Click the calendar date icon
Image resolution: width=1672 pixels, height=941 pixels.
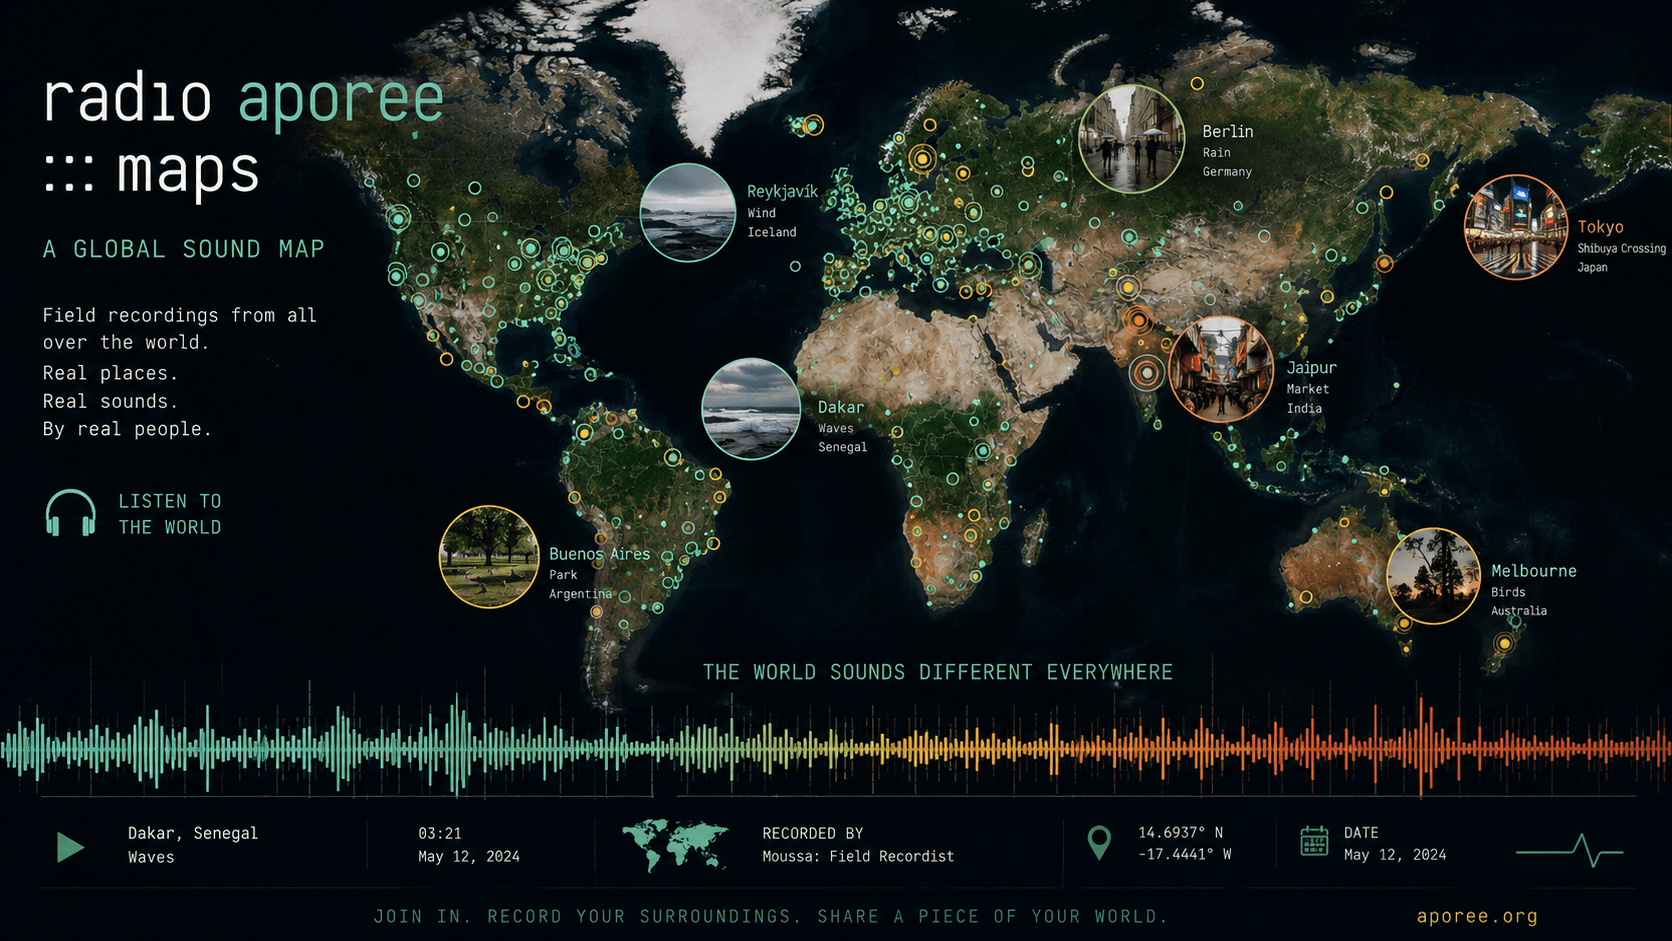pos(1314,841)
